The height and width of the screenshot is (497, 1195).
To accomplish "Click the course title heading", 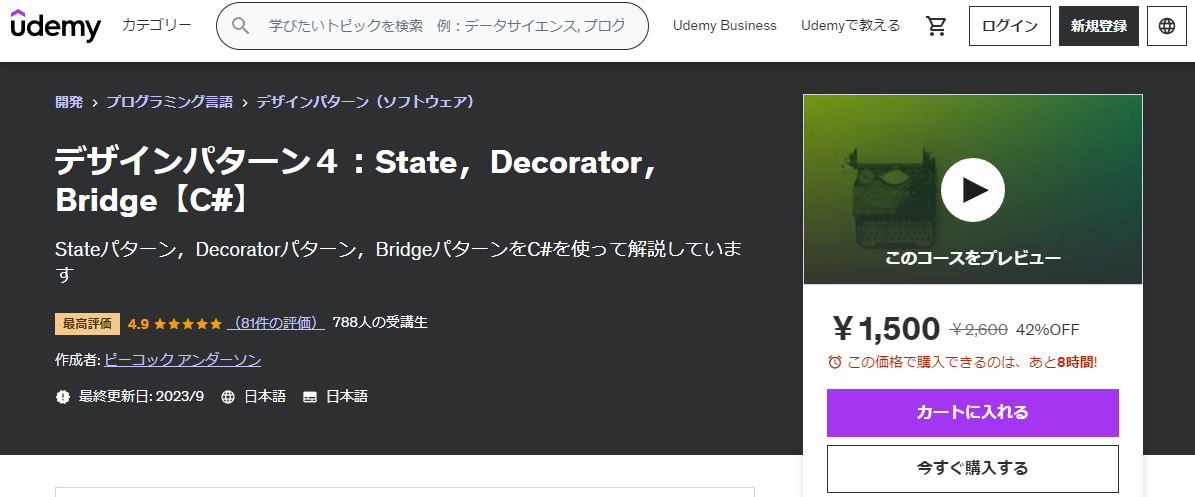I will point(355,180).
